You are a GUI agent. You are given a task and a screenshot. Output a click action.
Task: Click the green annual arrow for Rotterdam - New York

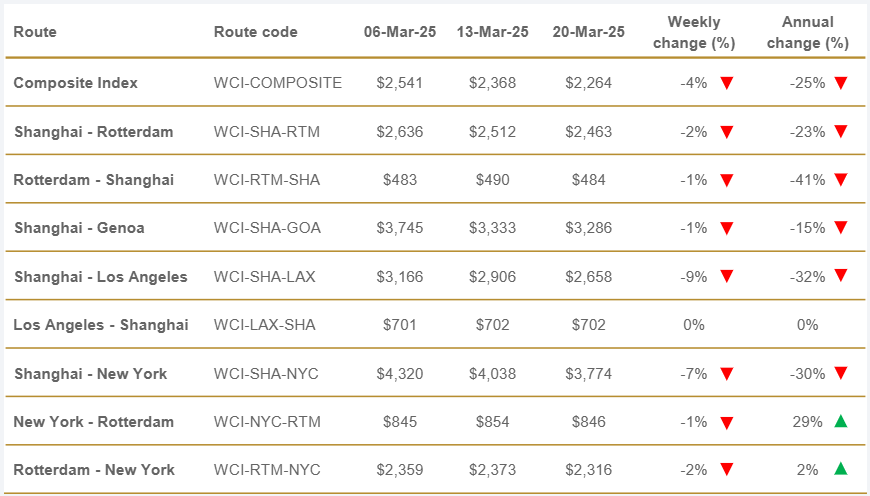coord(841,470)
